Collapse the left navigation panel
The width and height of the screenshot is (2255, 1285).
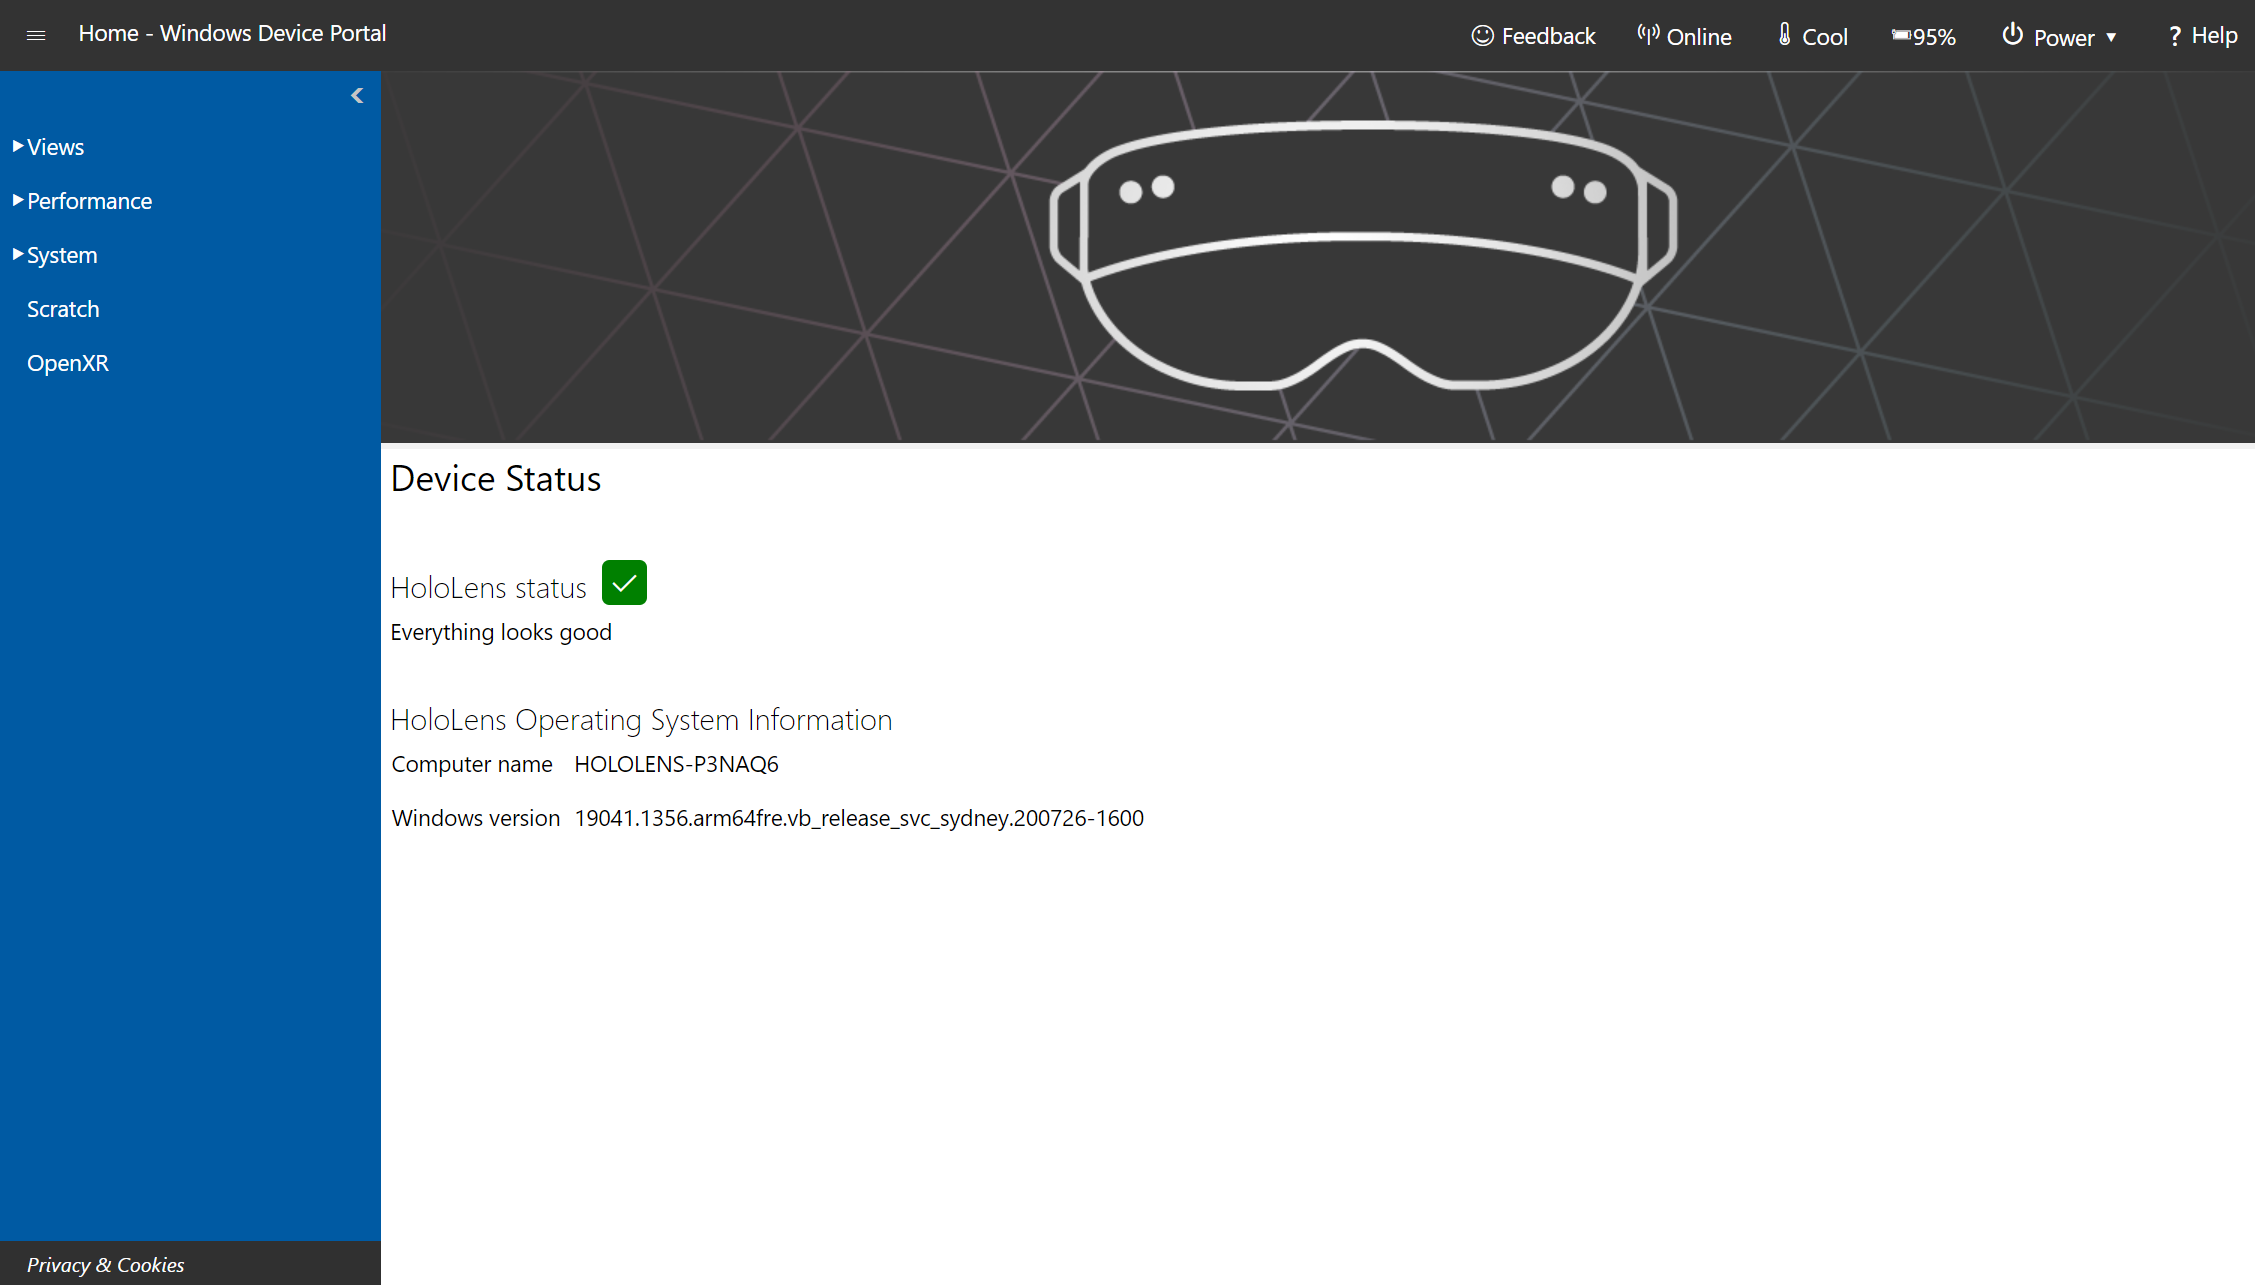(x=356, y=96)
